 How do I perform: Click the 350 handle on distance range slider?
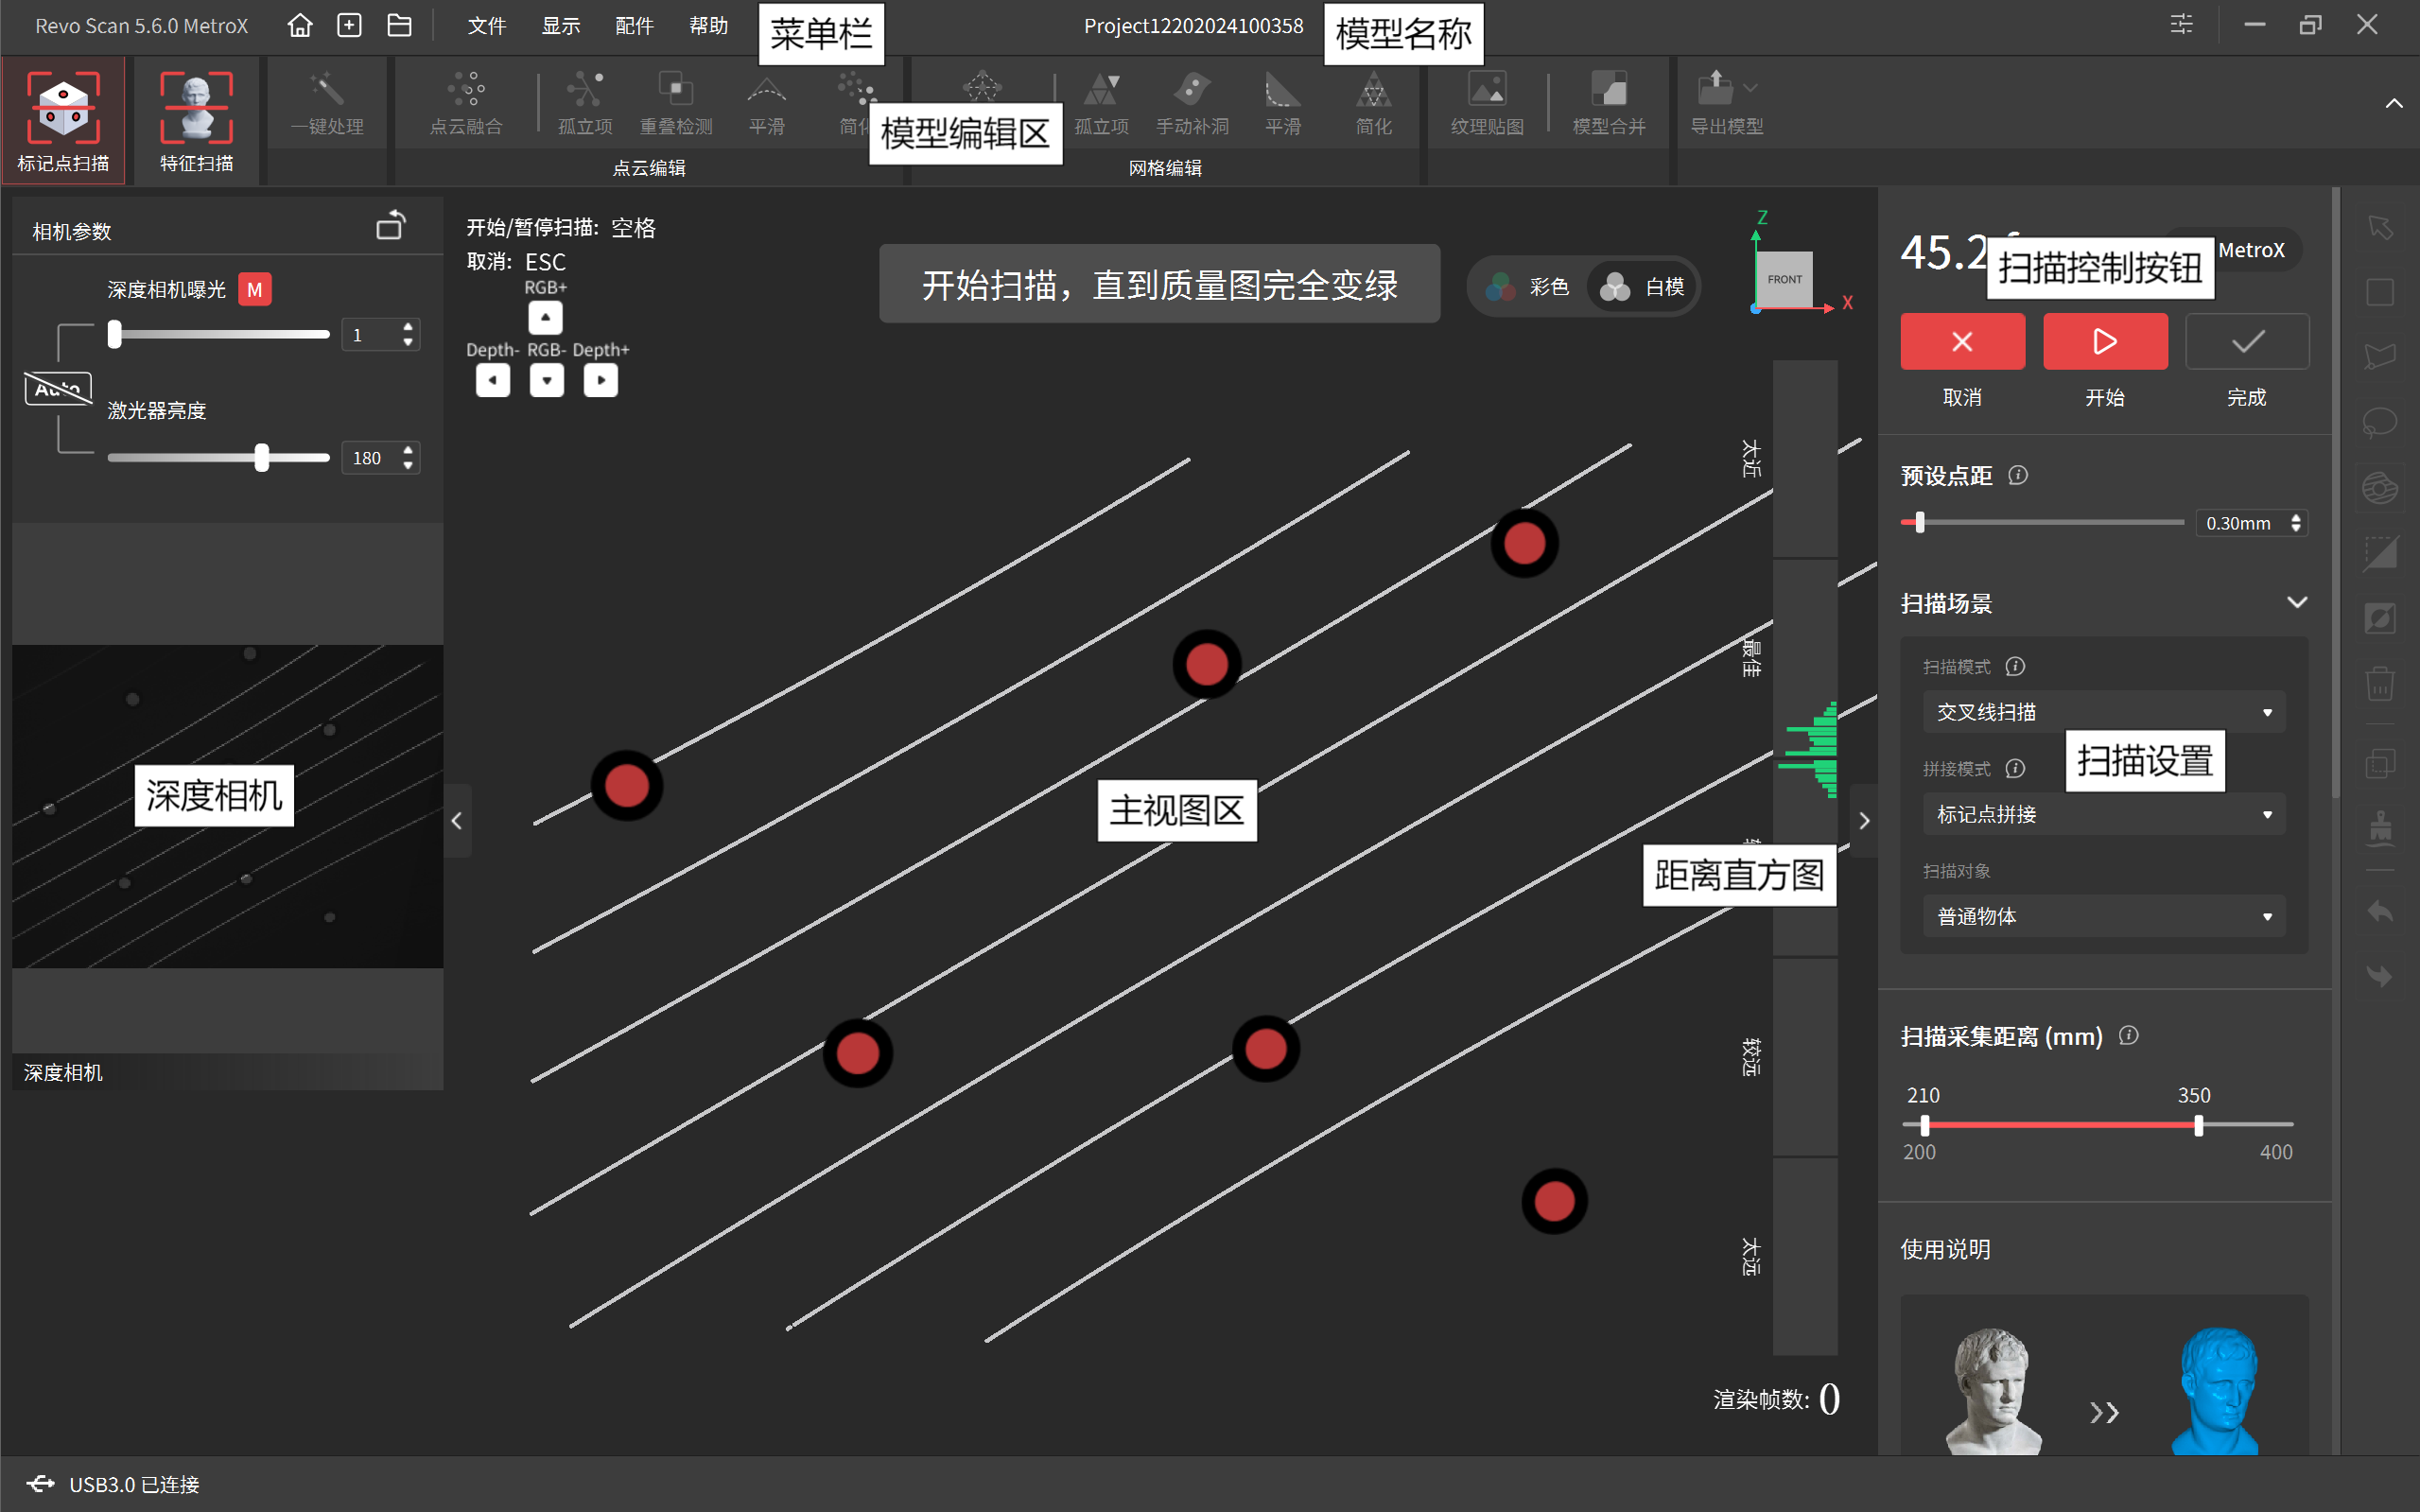[2198, 1125]
